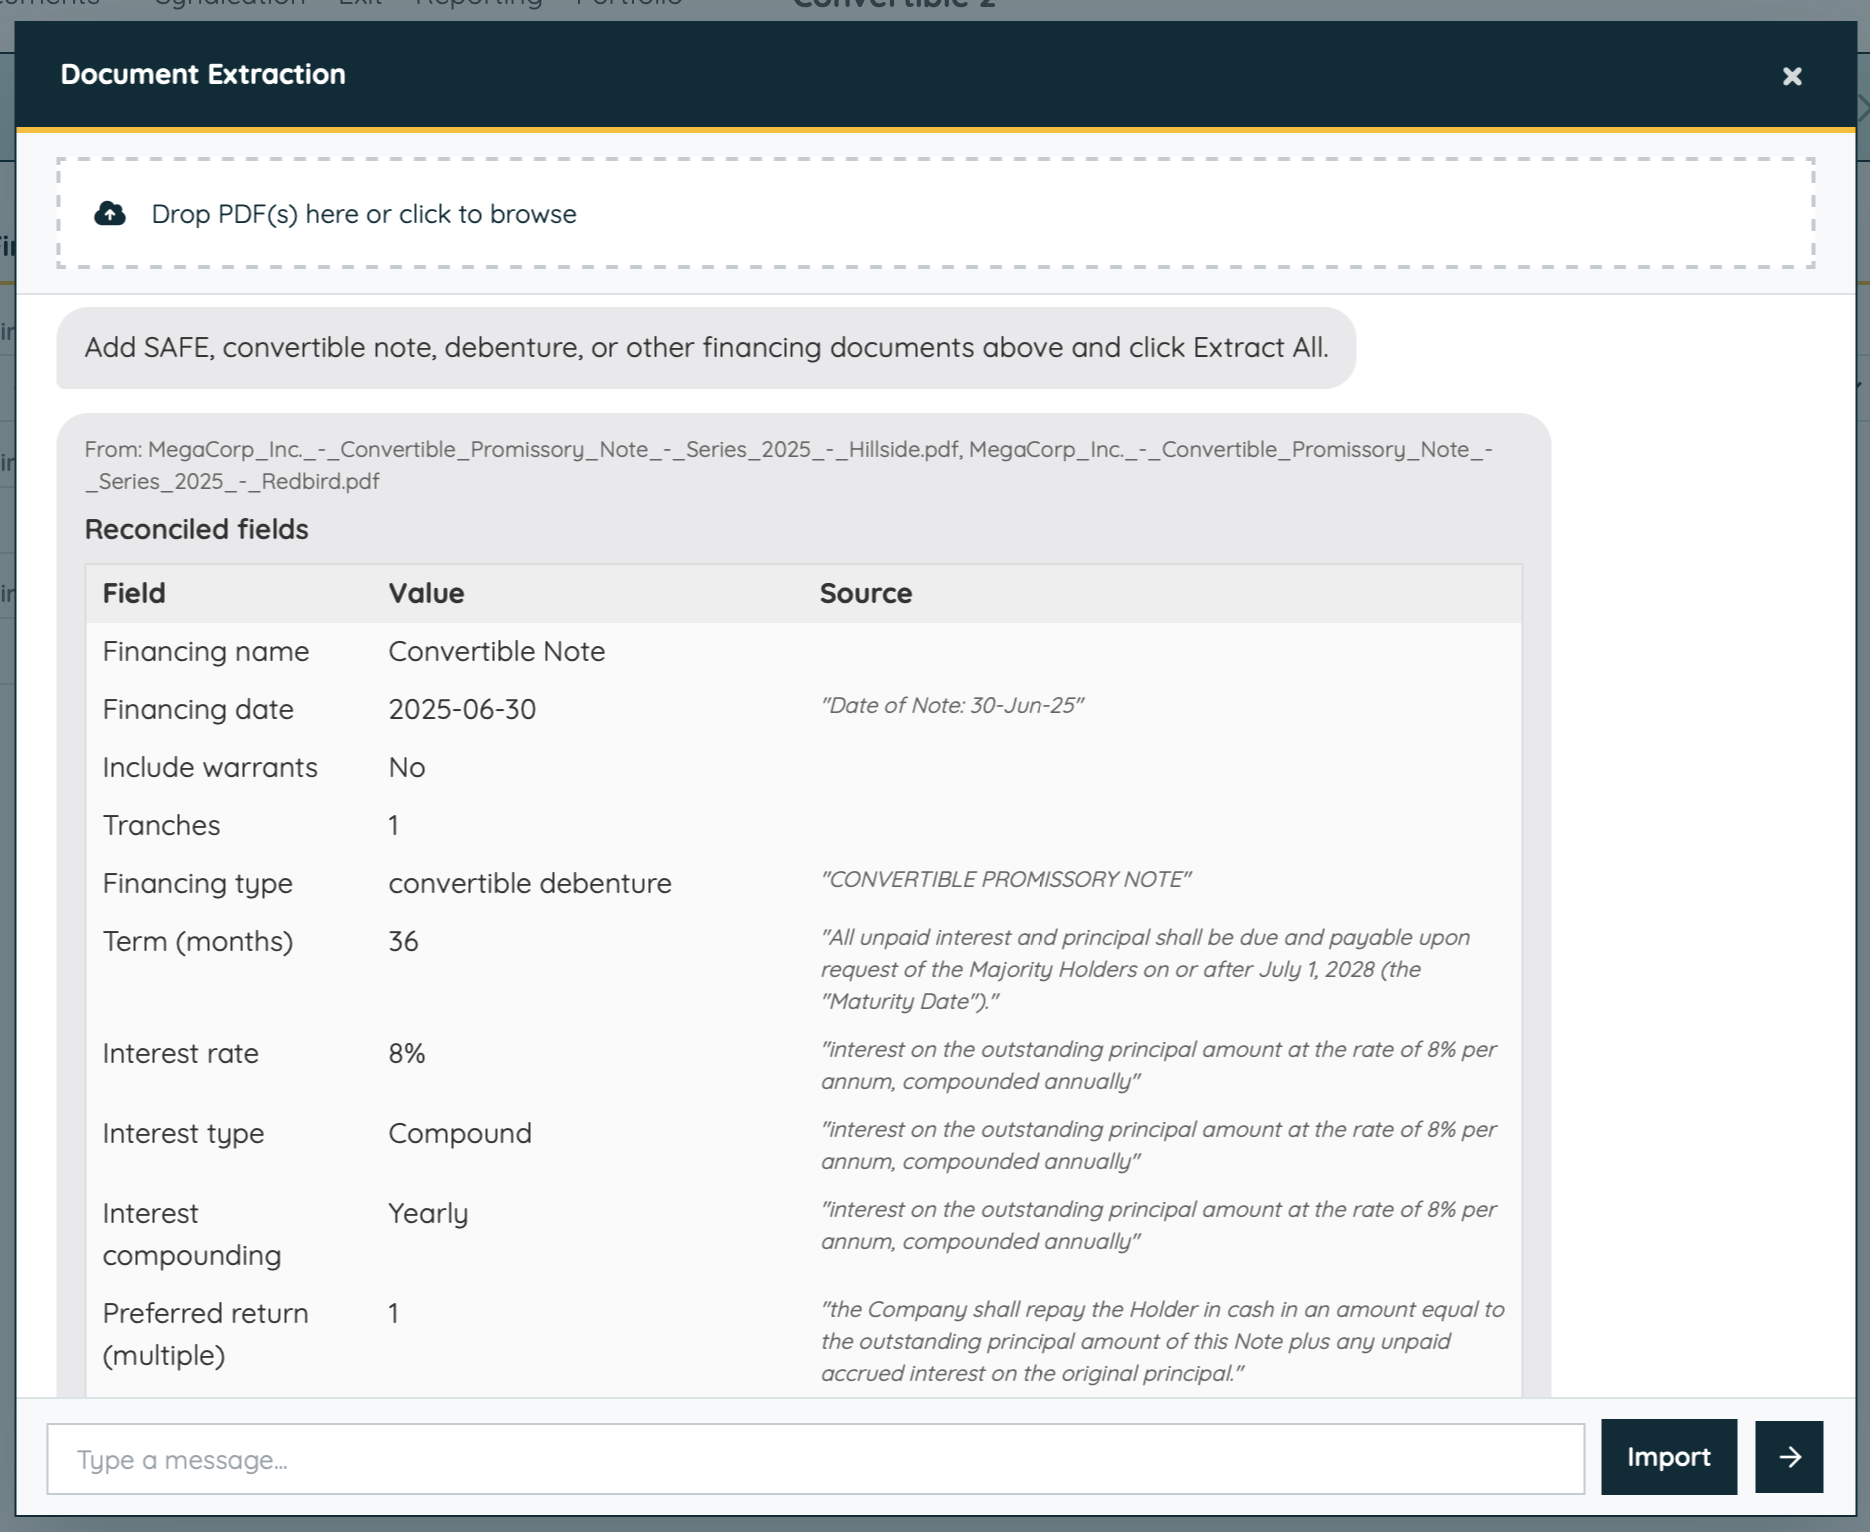Select the Financing name row label
This screenshot has height=1532, width=1870.
206,651
